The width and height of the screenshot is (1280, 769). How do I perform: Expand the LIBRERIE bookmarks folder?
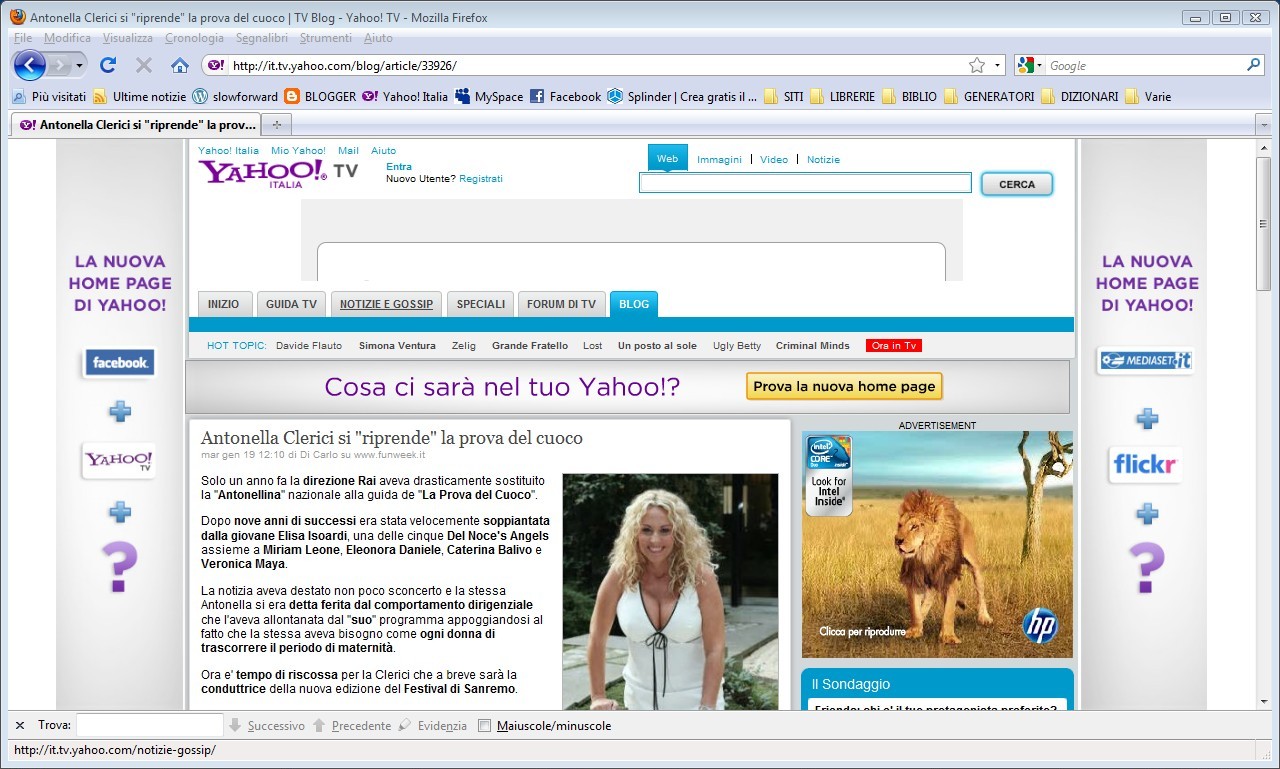842,97
